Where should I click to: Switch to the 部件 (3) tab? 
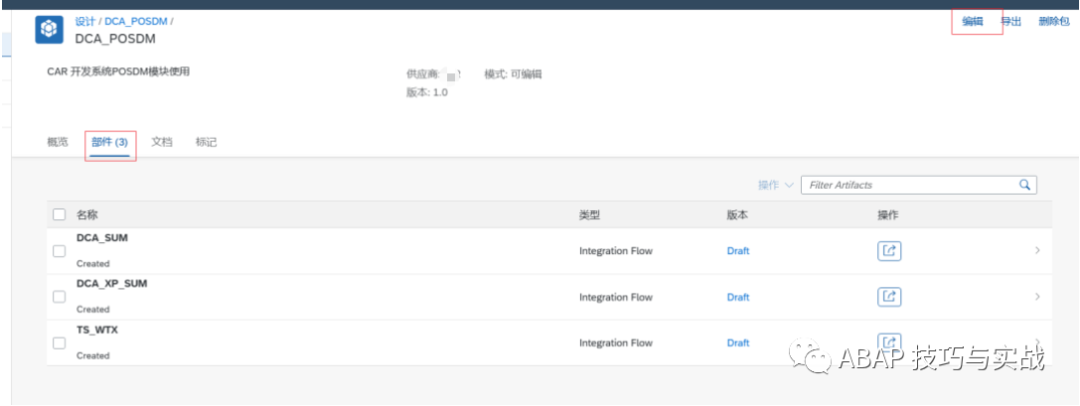tap(110, 142)
